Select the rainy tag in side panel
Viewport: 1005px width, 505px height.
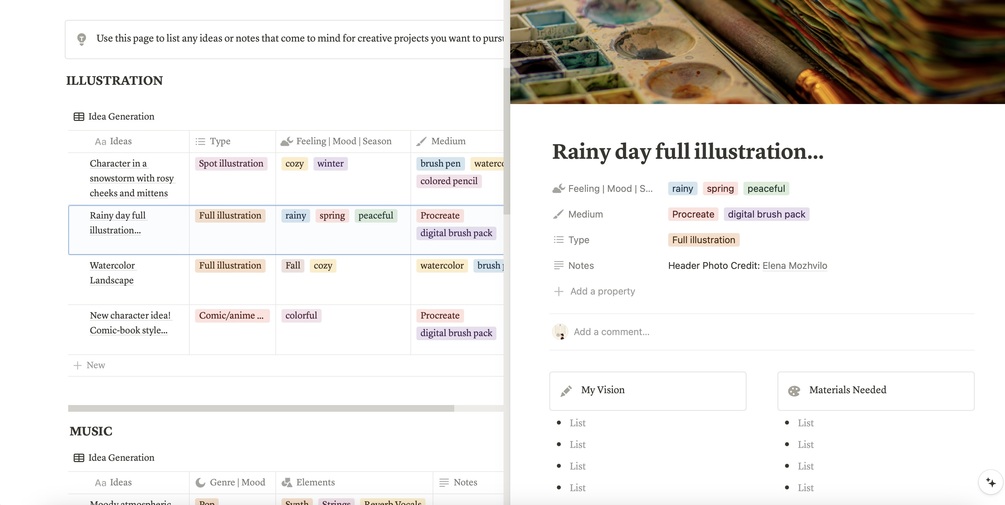tap(683, 188)
